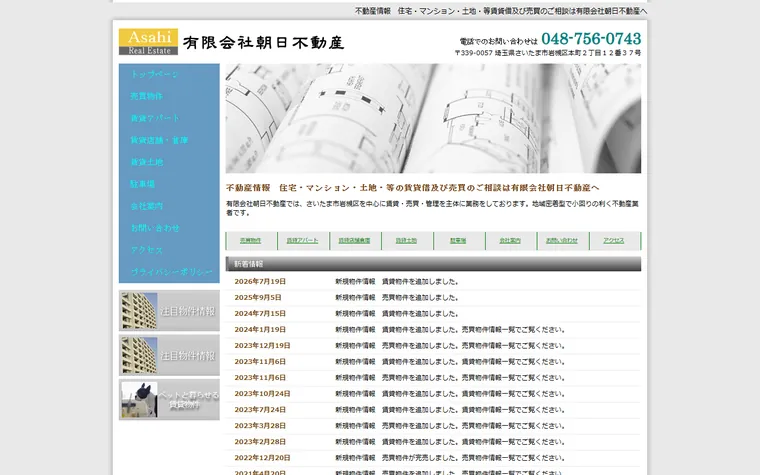Open the ペットと暮らせる賃貸物件 dog banner
760x475 pixels.
pos(169,400)
